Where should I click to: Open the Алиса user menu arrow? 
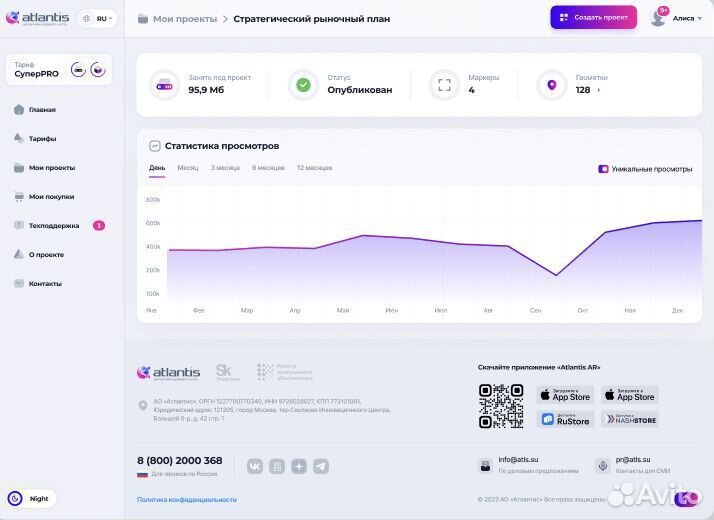(x=699, y=19)
